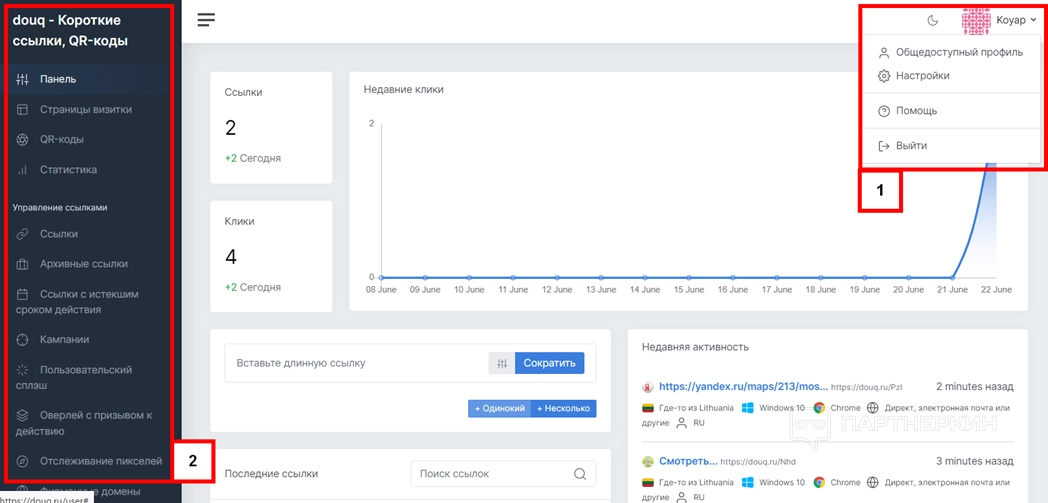Toggle link options sliders button beside Сократить
Viewport: 1048px width, 503px height.
tap(502, 363)
